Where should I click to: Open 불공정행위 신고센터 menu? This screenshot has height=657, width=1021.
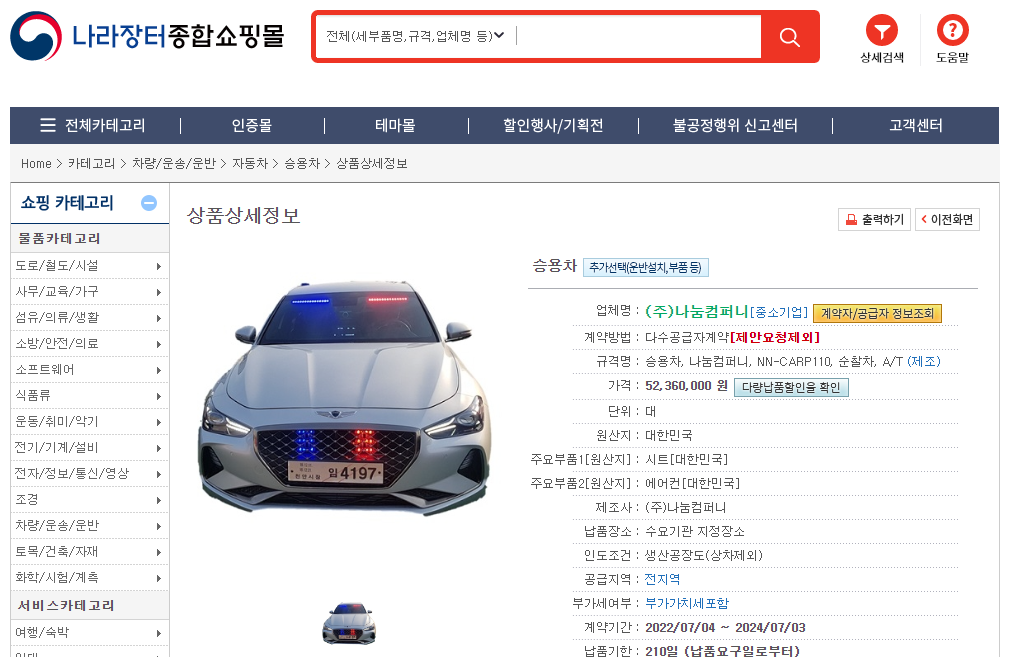pyautogui.click(x=735, y=125)
